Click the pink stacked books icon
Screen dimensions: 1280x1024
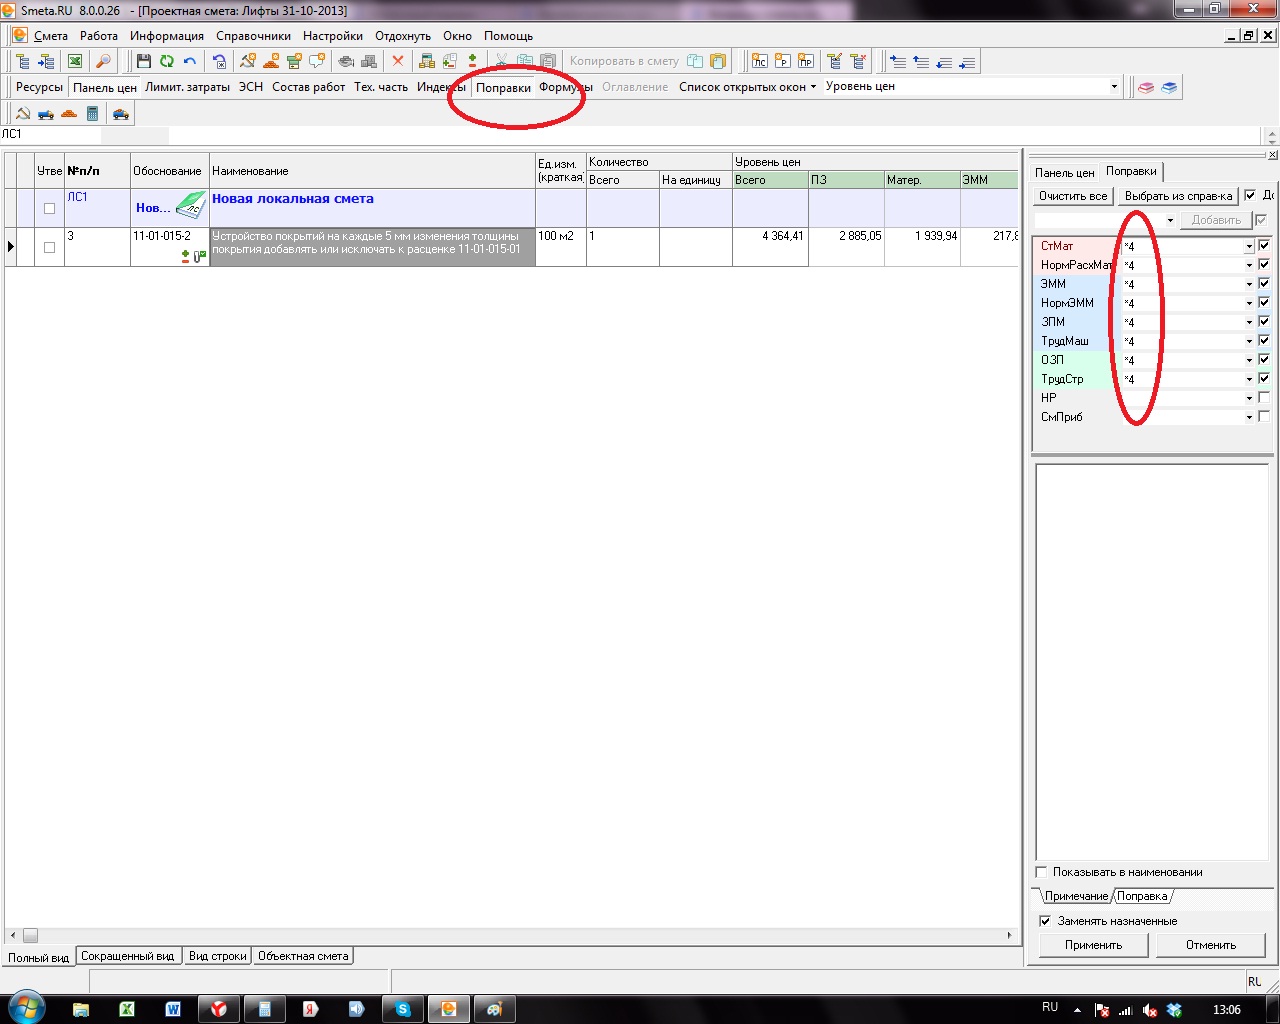click(1146, 88)
